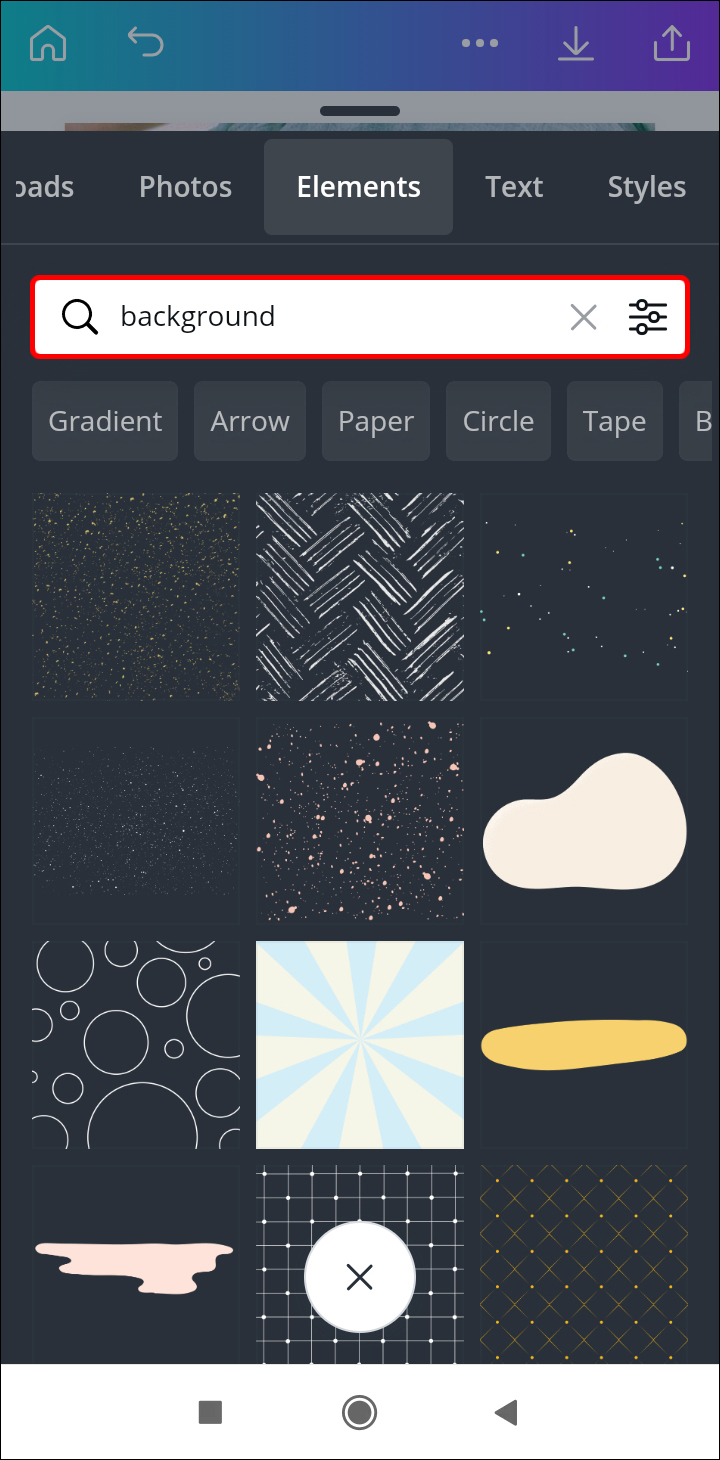Tap the Home icon

47,43
